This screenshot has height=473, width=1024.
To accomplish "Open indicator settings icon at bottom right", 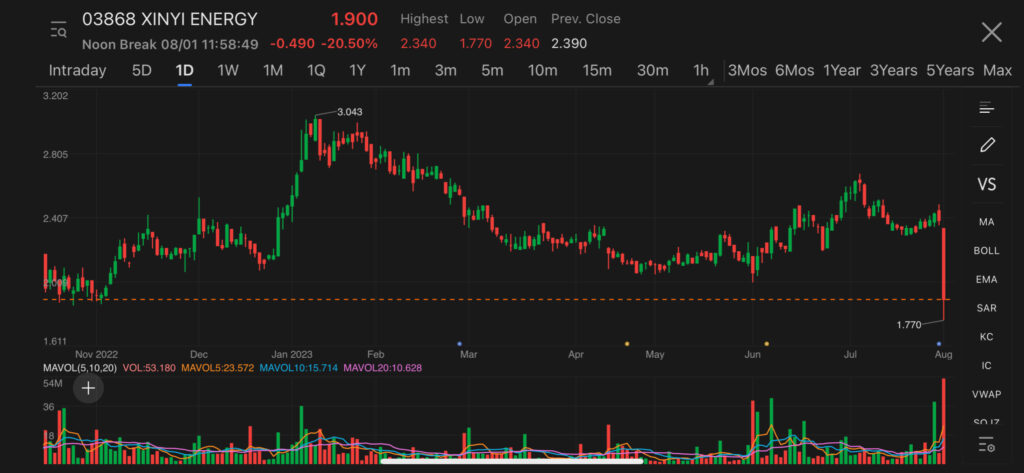I will coord(987,446).
